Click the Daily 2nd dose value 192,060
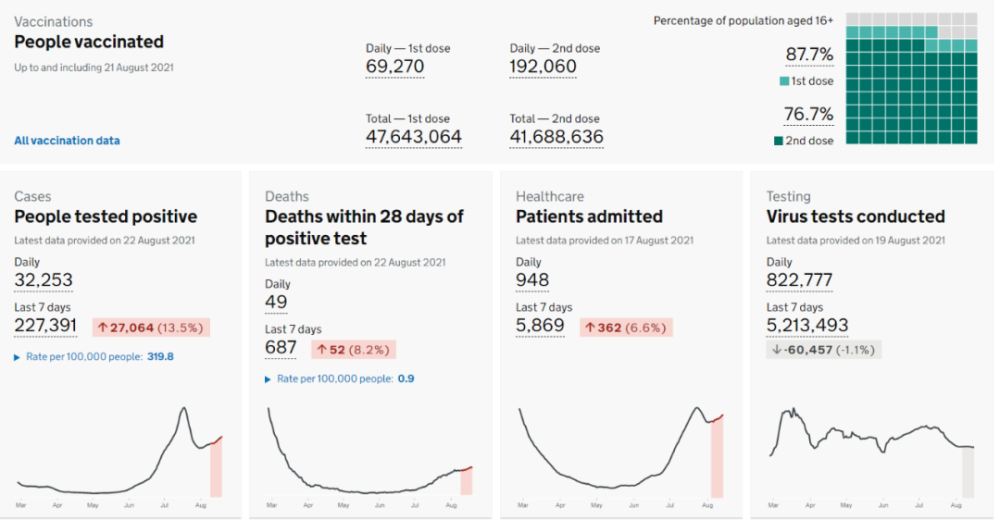Screen dimensions: 1000x520 543,66
